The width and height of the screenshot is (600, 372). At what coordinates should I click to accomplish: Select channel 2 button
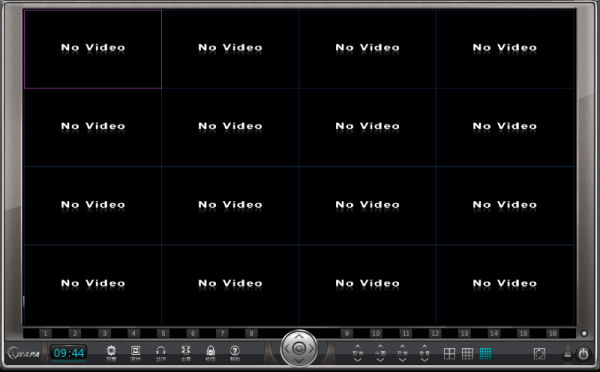coord(75,333)
